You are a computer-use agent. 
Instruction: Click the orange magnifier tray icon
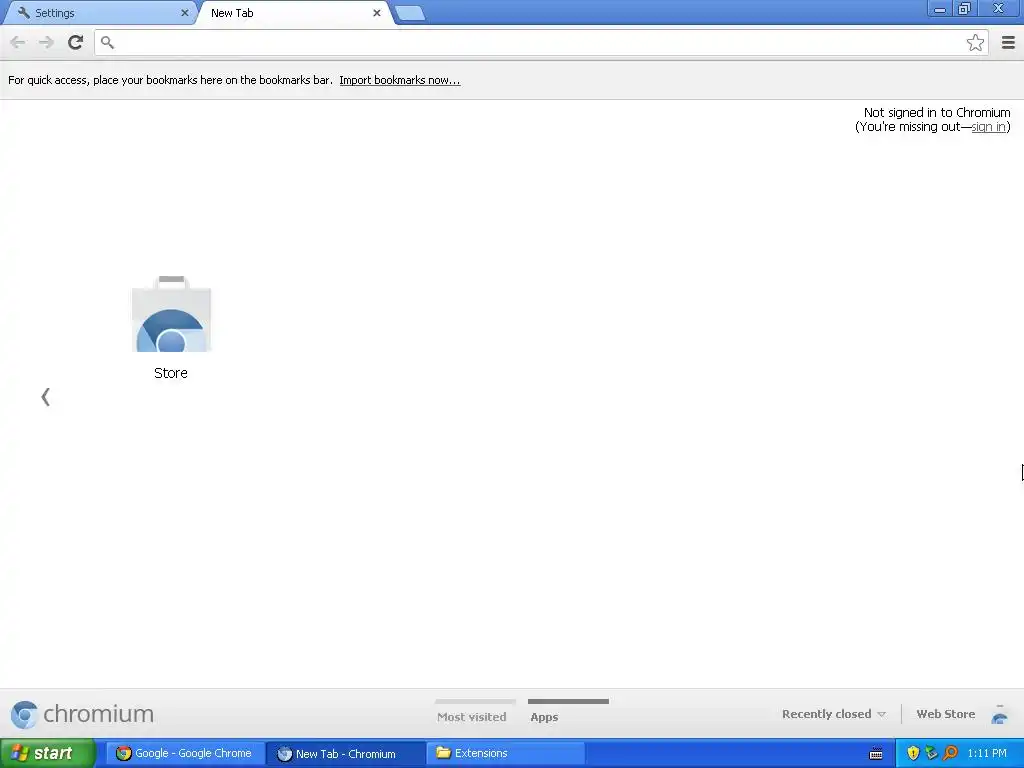click(950, 753)
